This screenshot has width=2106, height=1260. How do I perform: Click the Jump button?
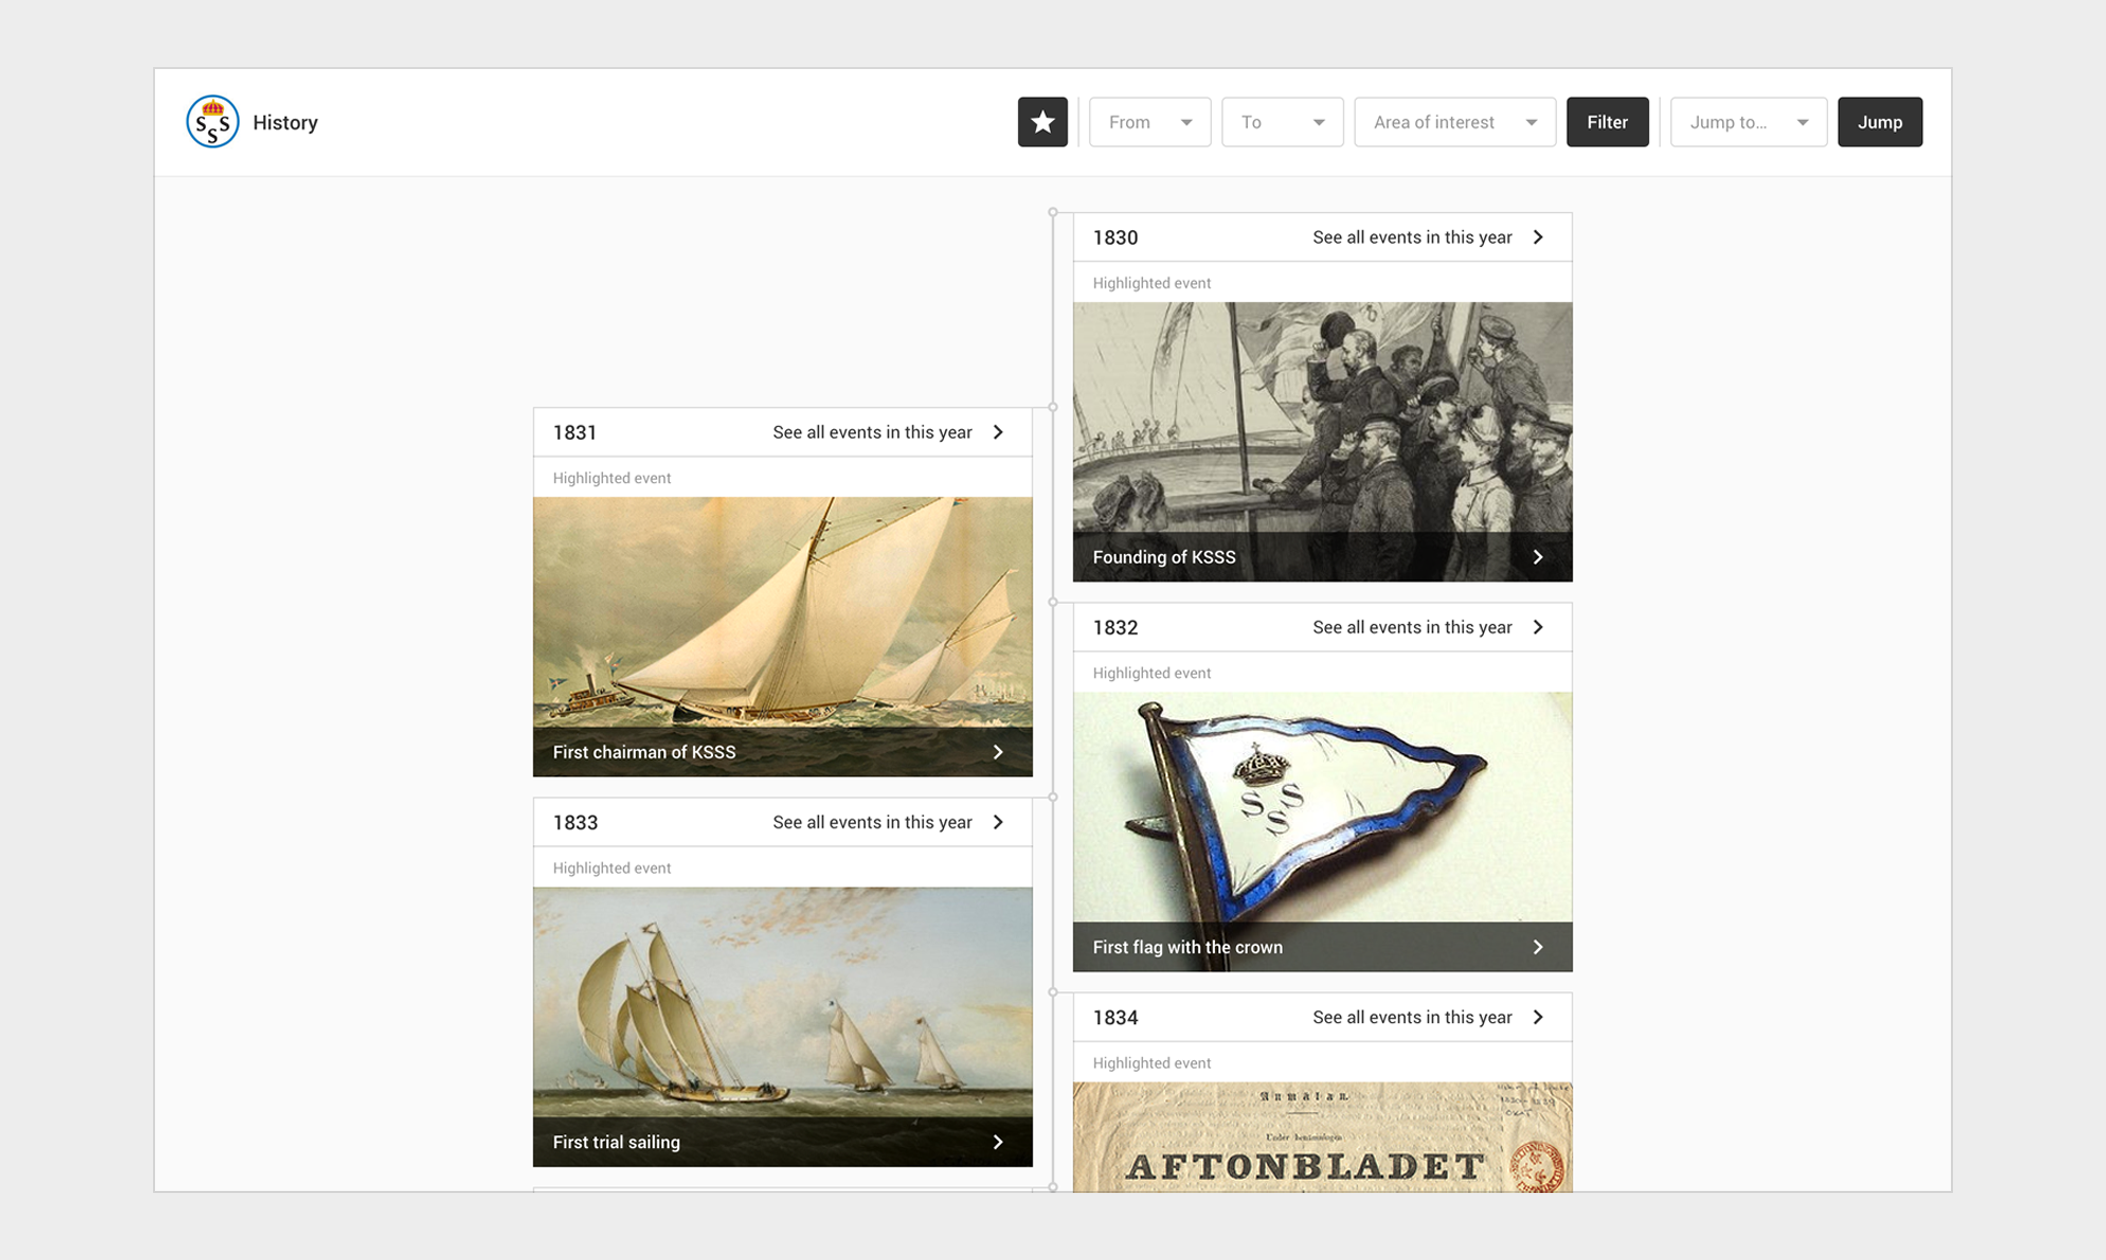click(1879, 122)
